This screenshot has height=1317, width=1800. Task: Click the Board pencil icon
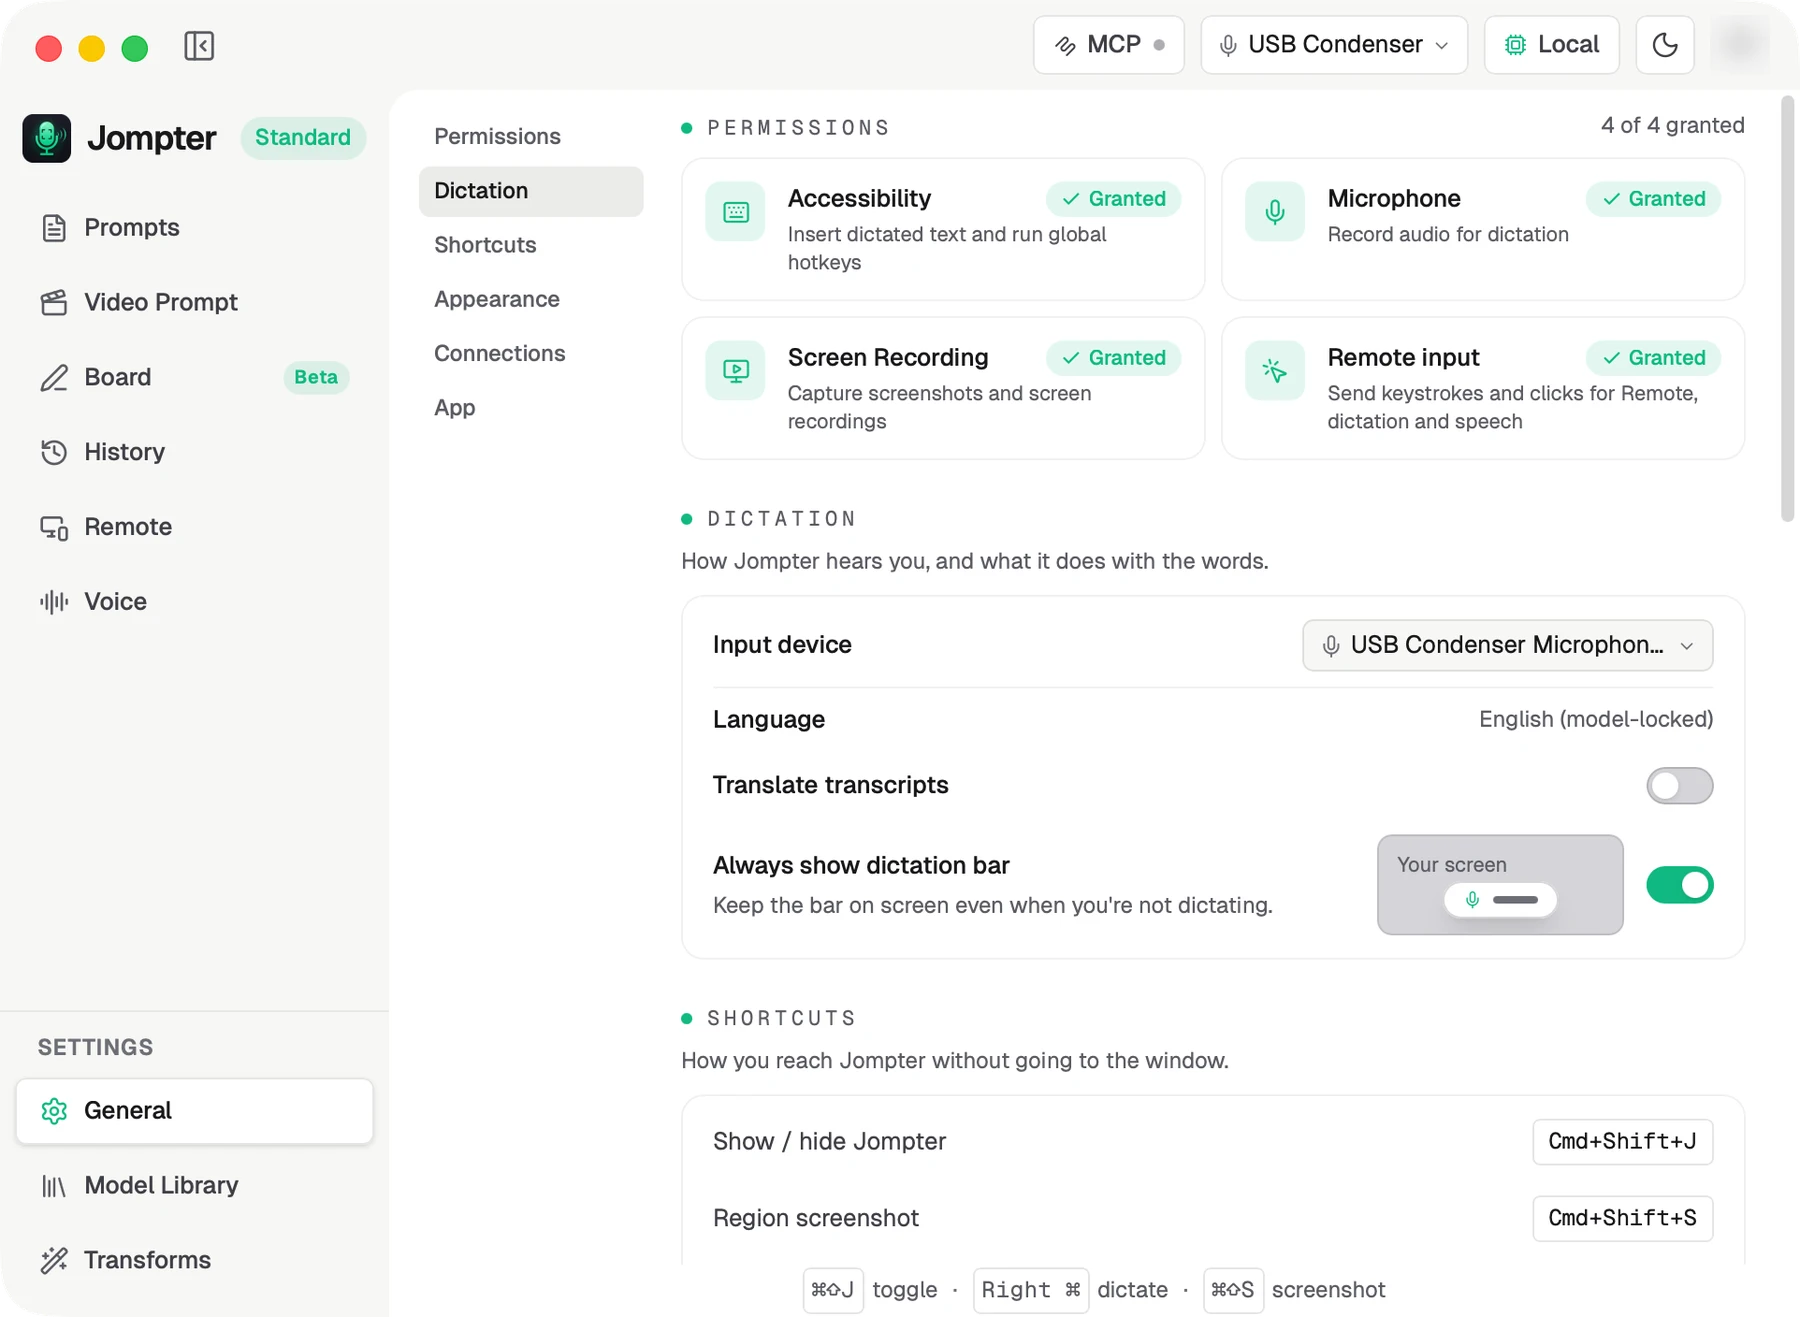click(x=54, y=377)
